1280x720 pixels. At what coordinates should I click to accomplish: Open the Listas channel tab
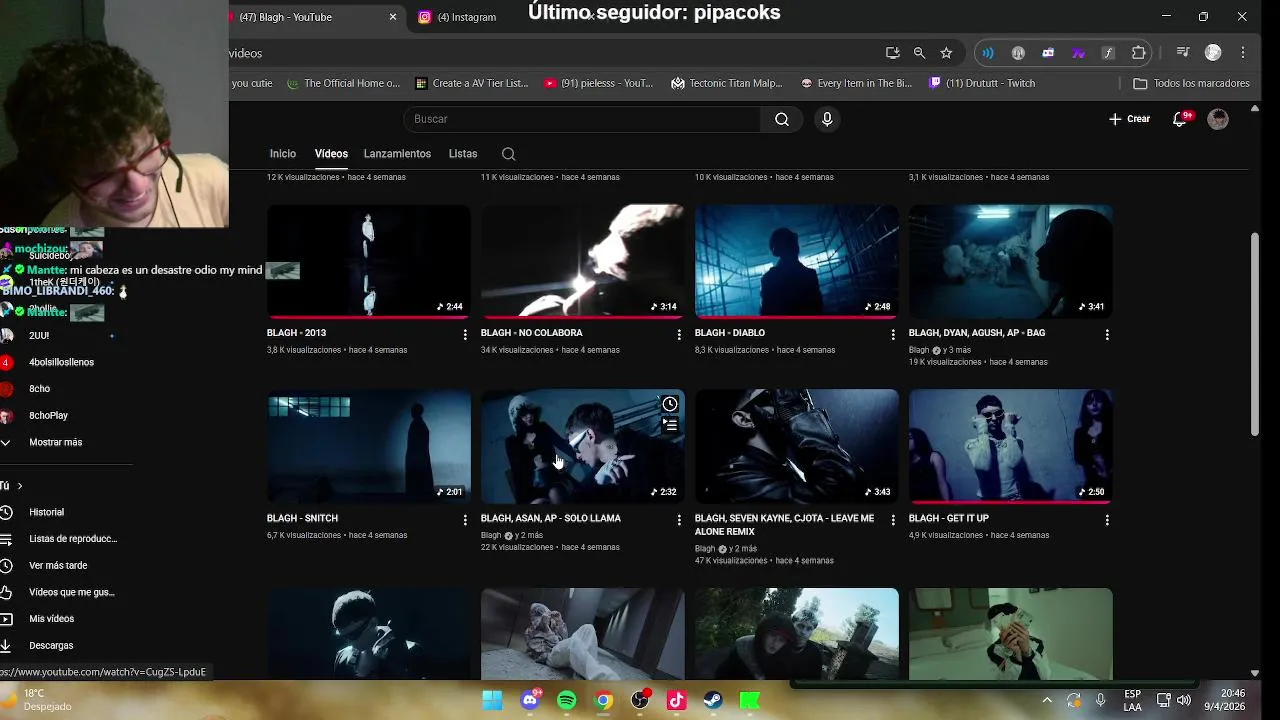[x=463, y=154]
